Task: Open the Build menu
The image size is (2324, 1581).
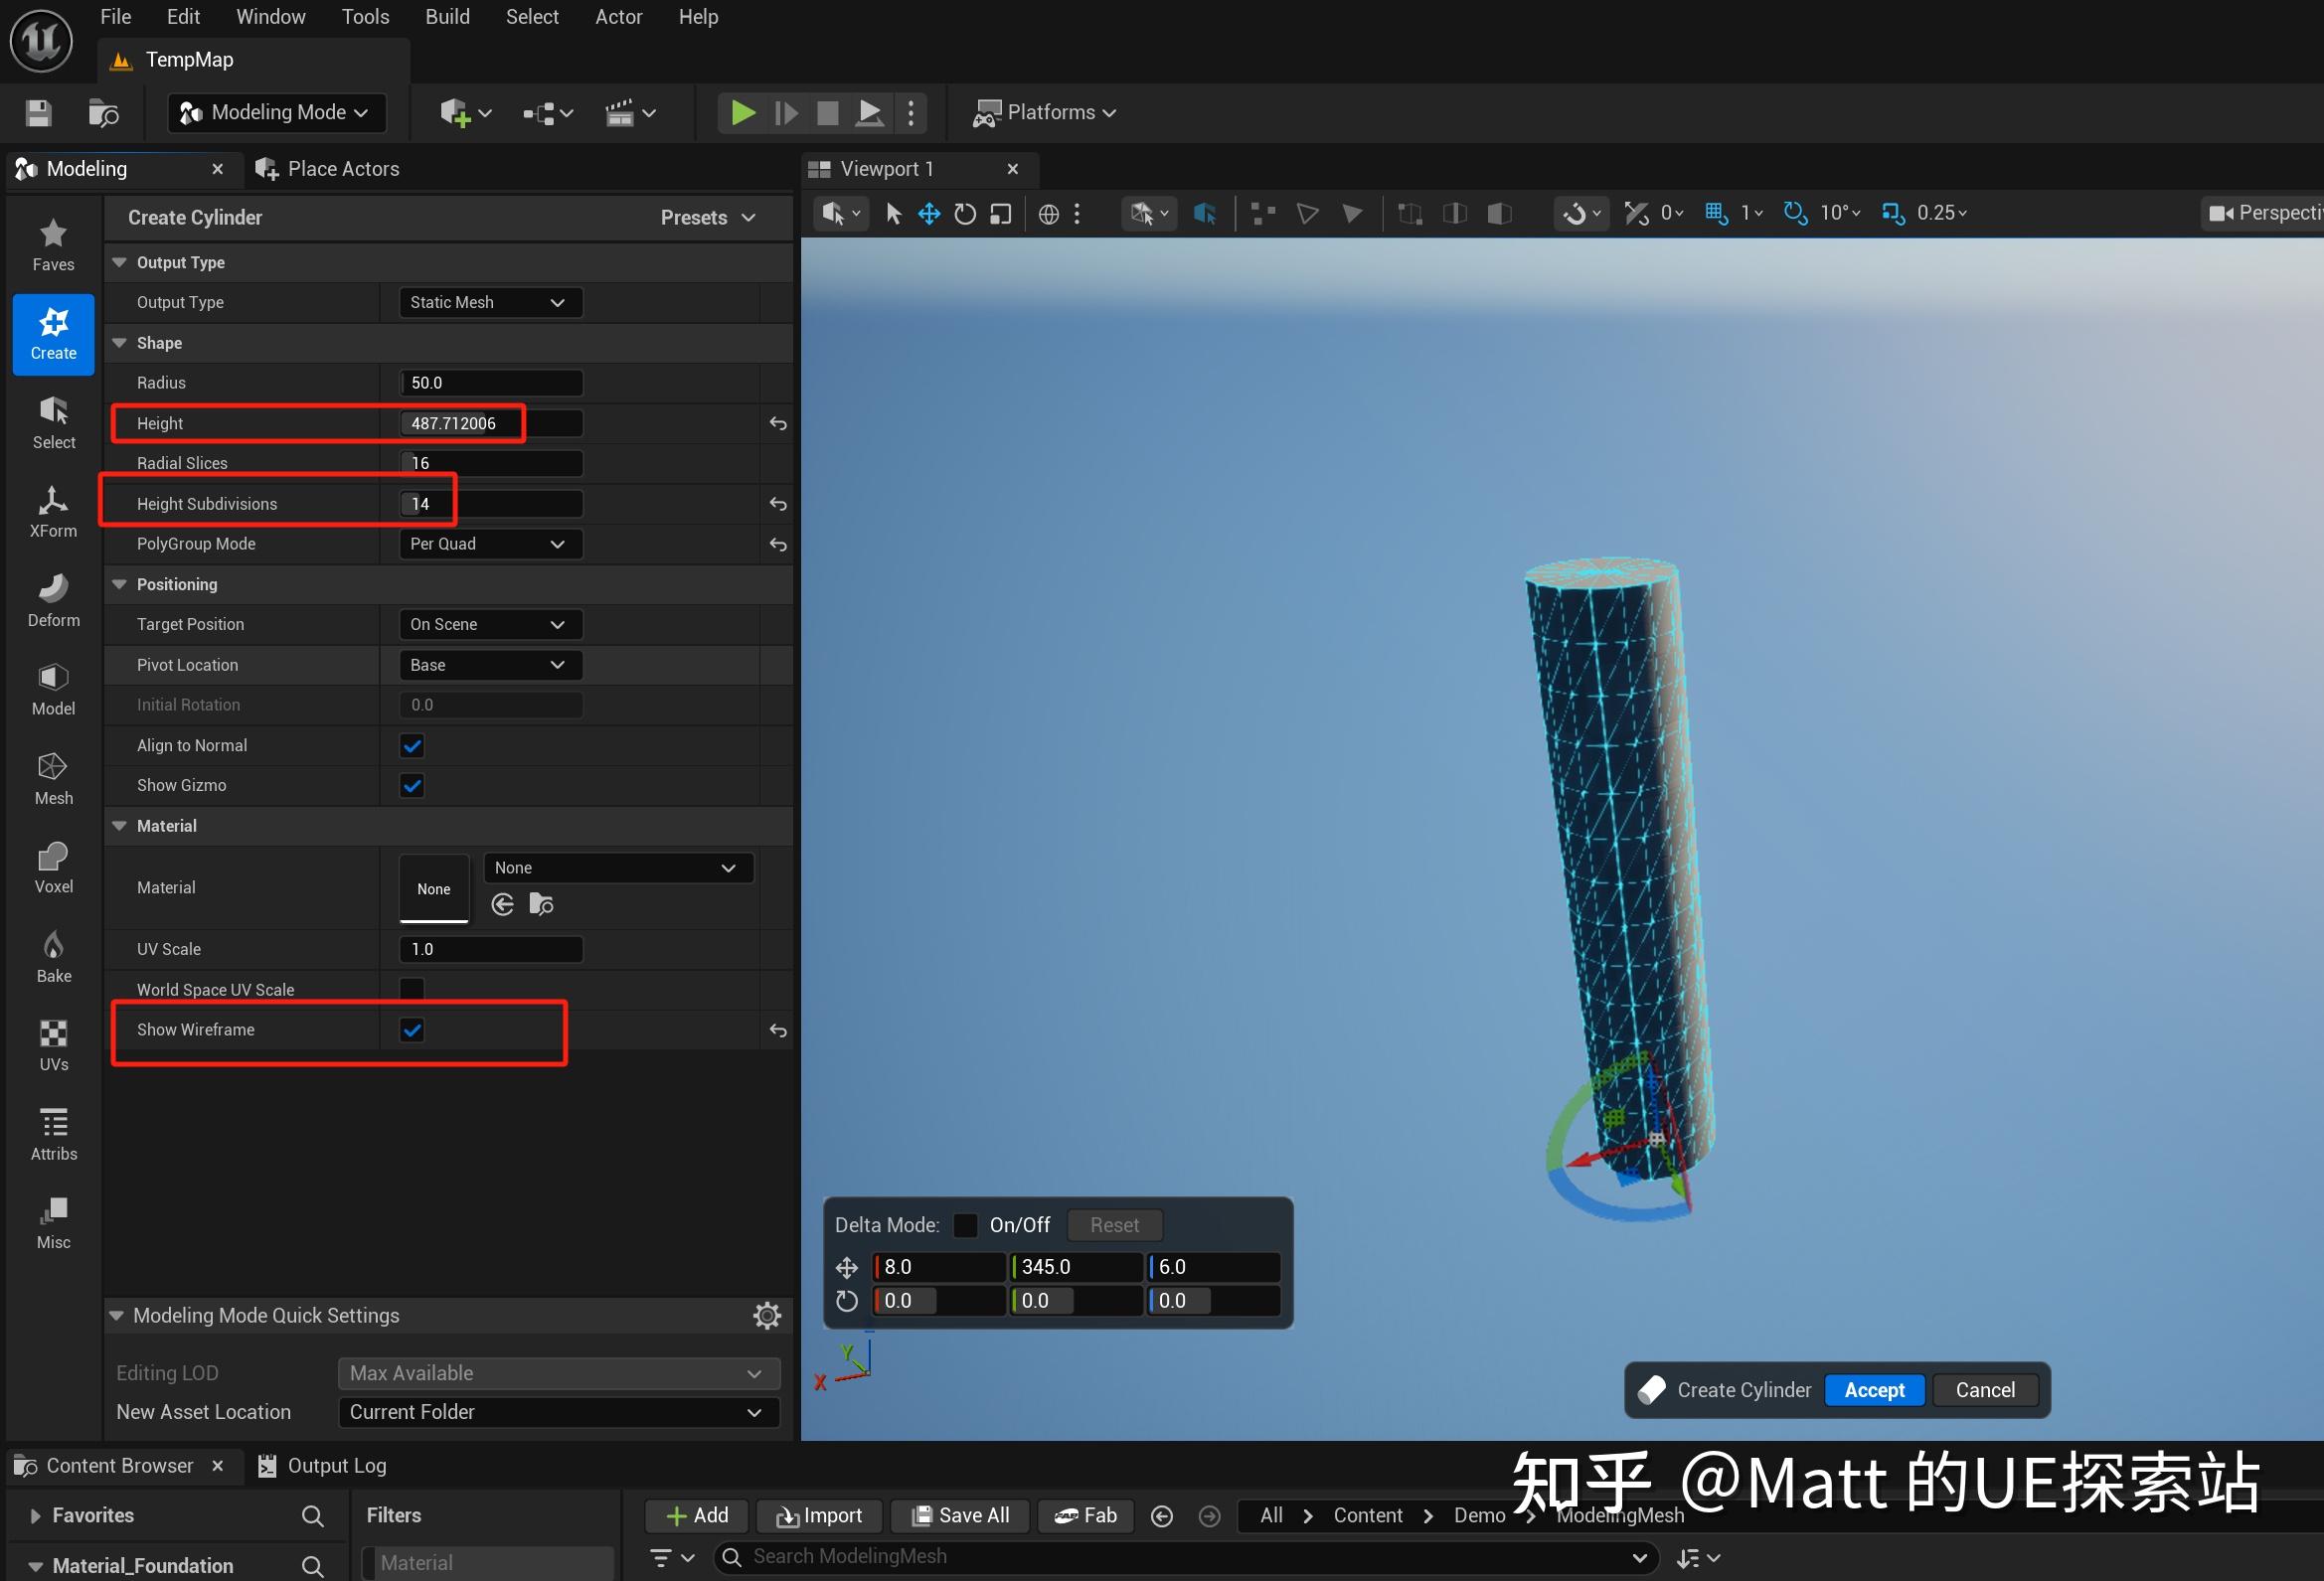Action: pos(447,16)
